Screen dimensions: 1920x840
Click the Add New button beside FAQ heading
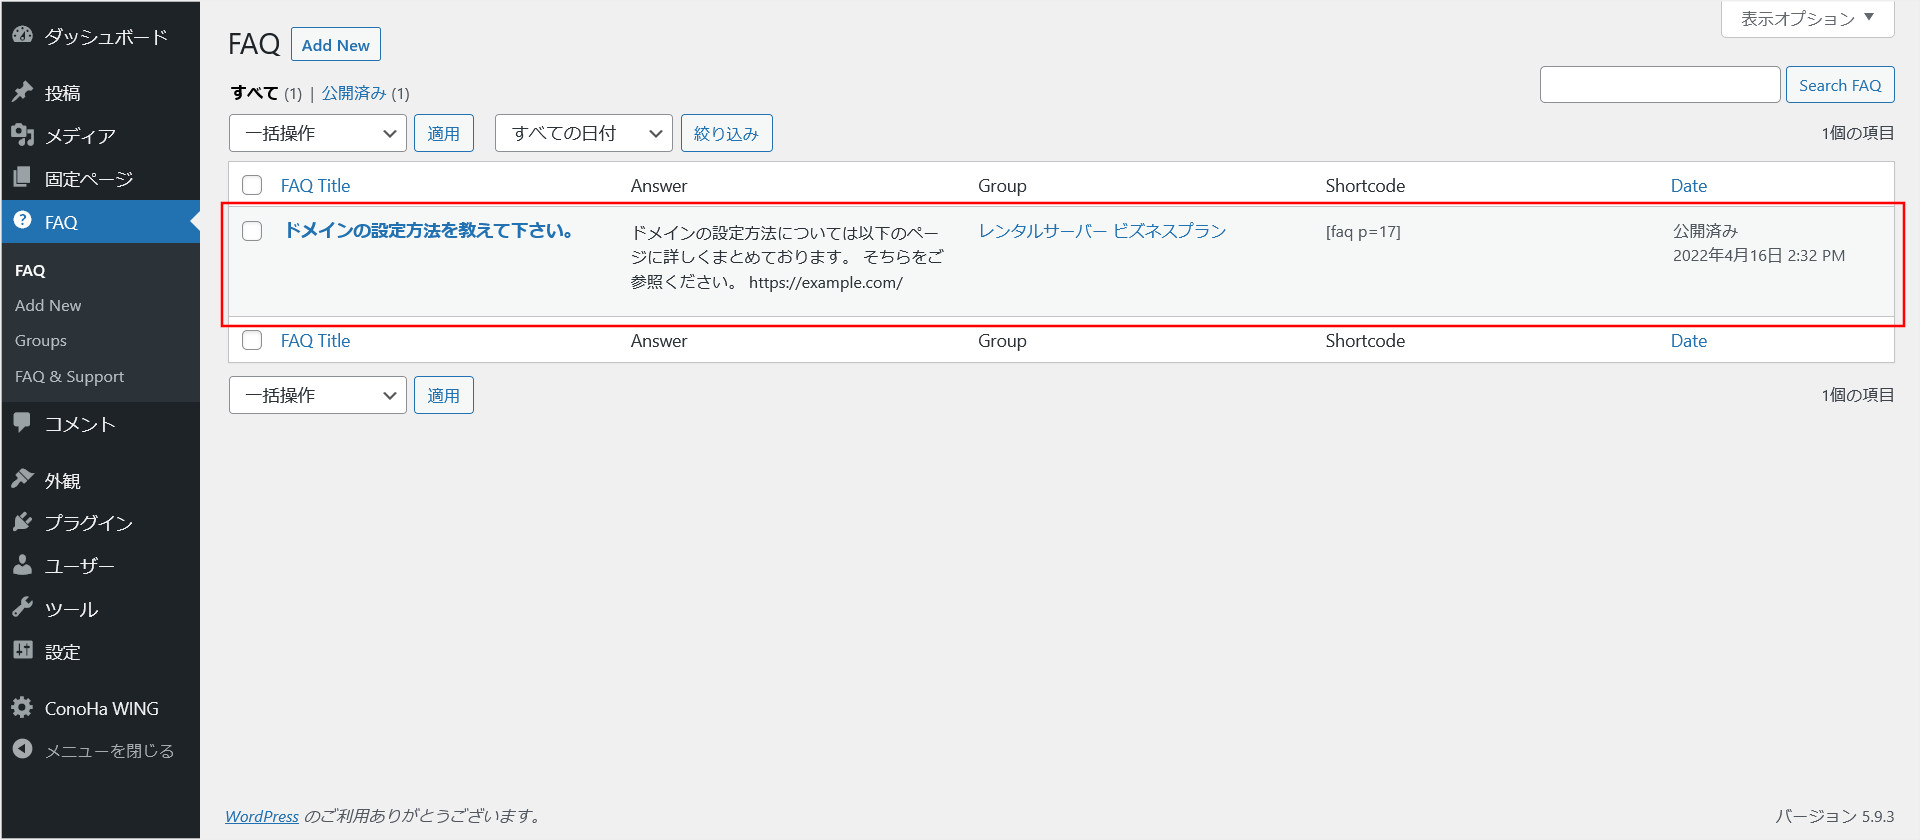tap(336, 45)
